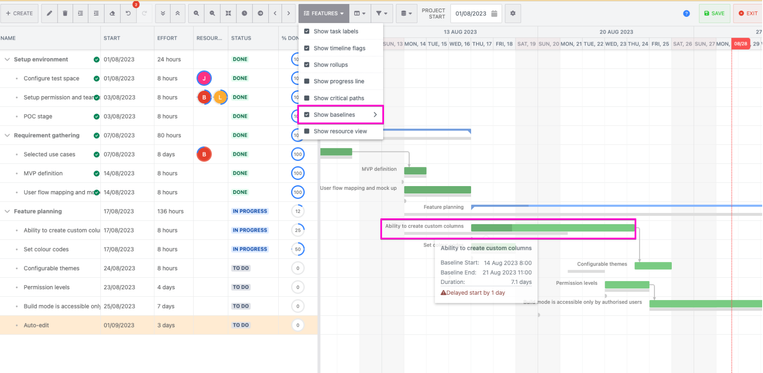Screen dimensions: 763x373
Task: Click the STATUS column header
Action: coord(253,38)
